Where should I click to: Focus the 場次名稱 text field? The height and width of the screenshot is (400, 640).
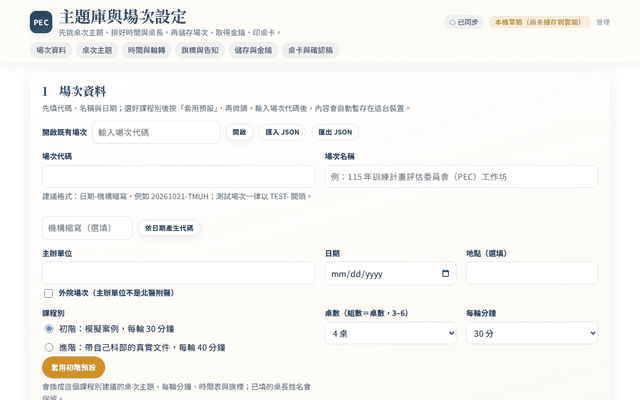point(461,177)
